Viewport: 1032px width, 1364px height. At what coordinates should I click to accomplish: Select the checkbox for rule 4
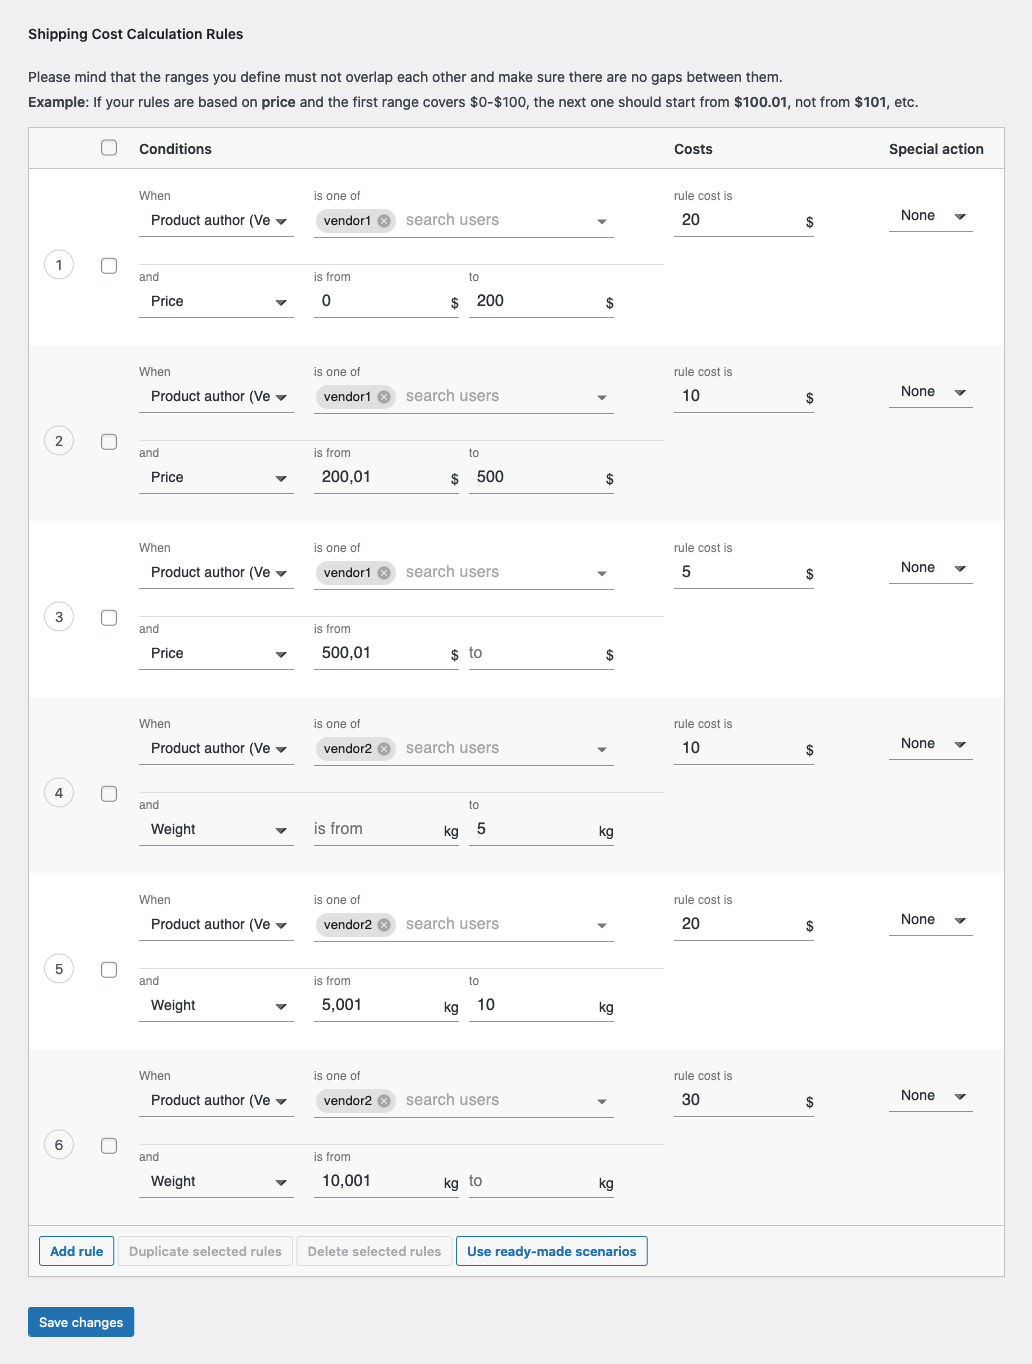tap(109, 793)
